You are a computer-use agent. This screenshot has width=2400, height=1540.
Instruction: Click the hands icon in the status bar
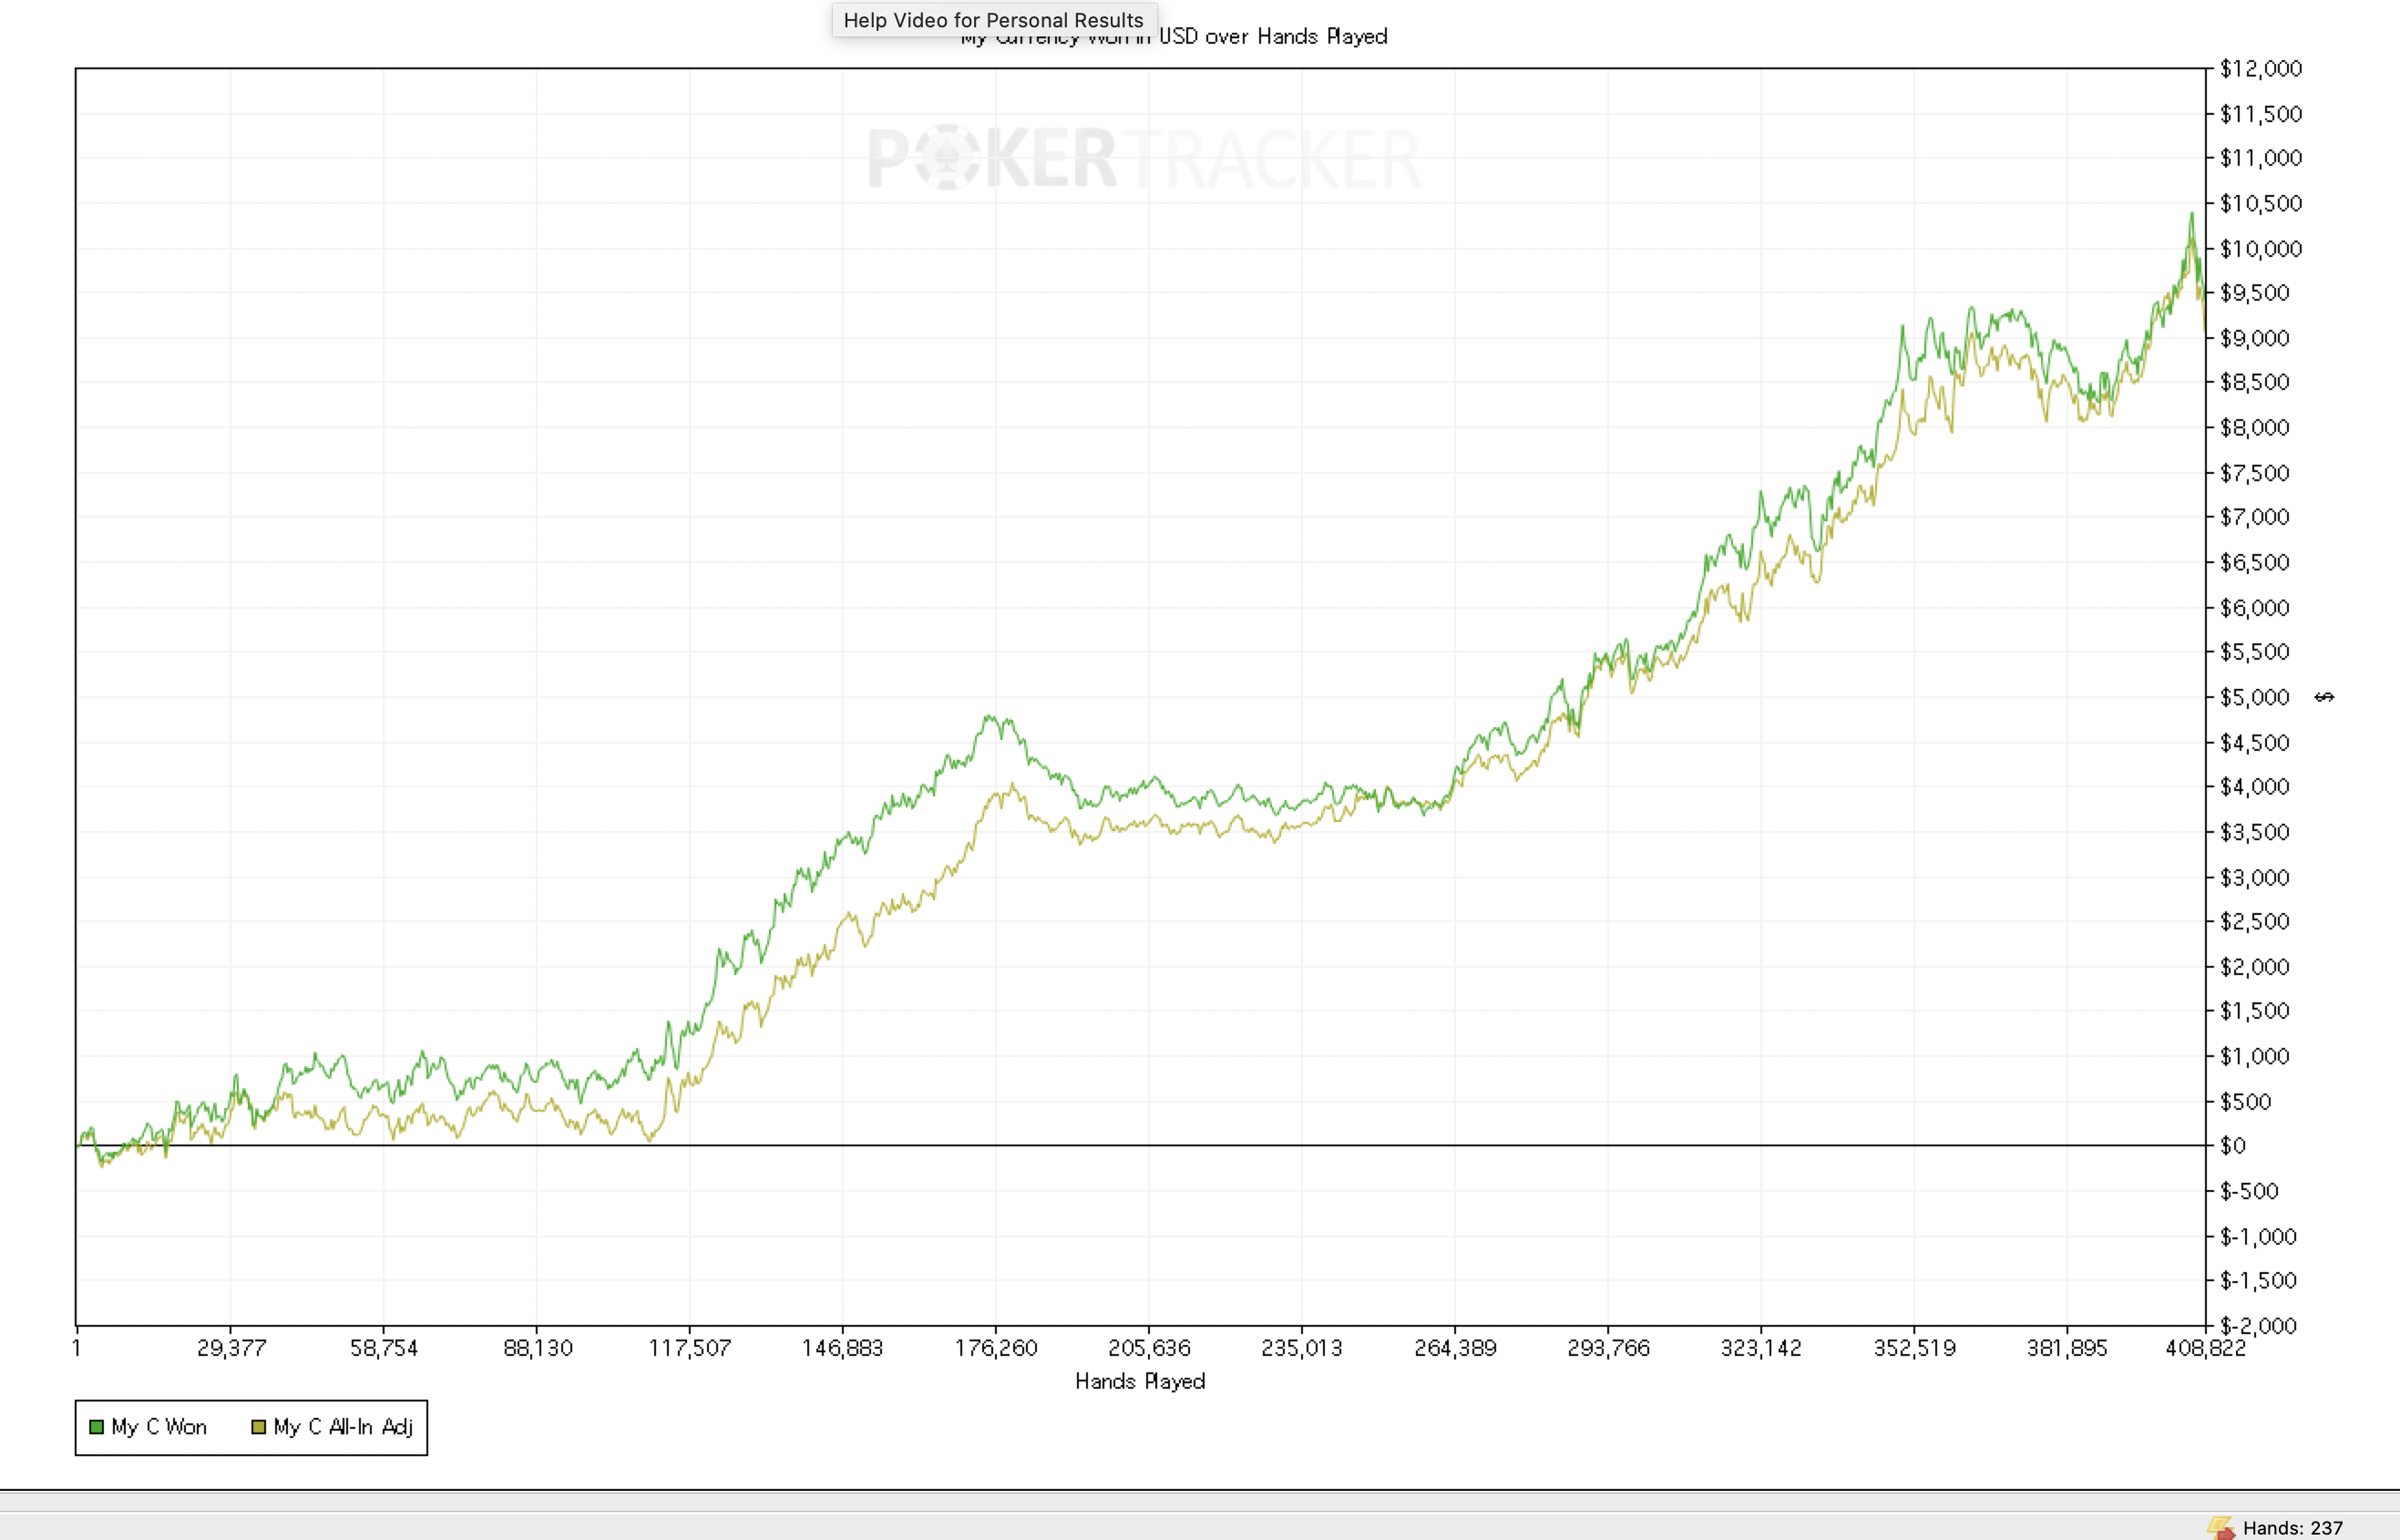click(2221, 1527)
